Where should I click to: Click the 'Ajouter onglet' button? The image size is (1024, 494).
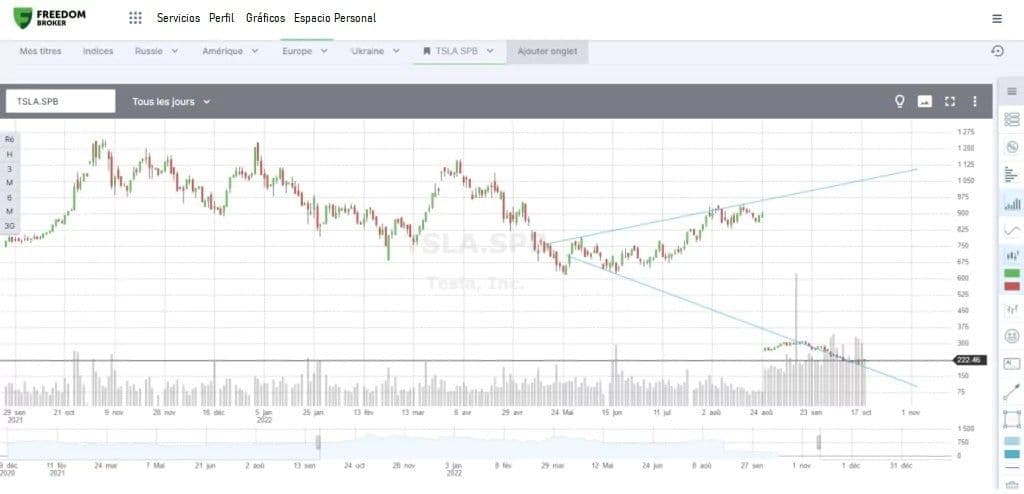pyautogui.click(x=547, y=51)
